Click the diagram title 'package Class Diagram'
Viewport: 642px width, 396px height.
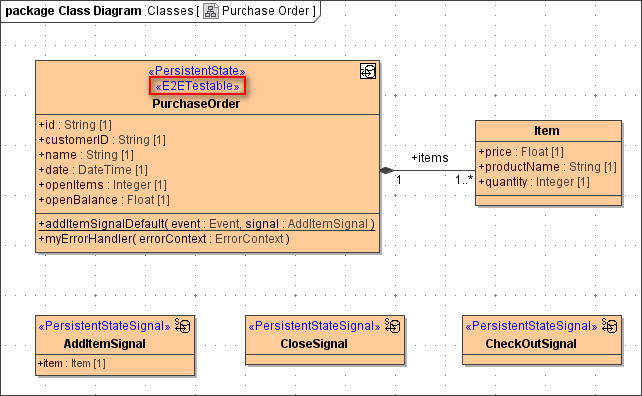(x=73, y=11)
